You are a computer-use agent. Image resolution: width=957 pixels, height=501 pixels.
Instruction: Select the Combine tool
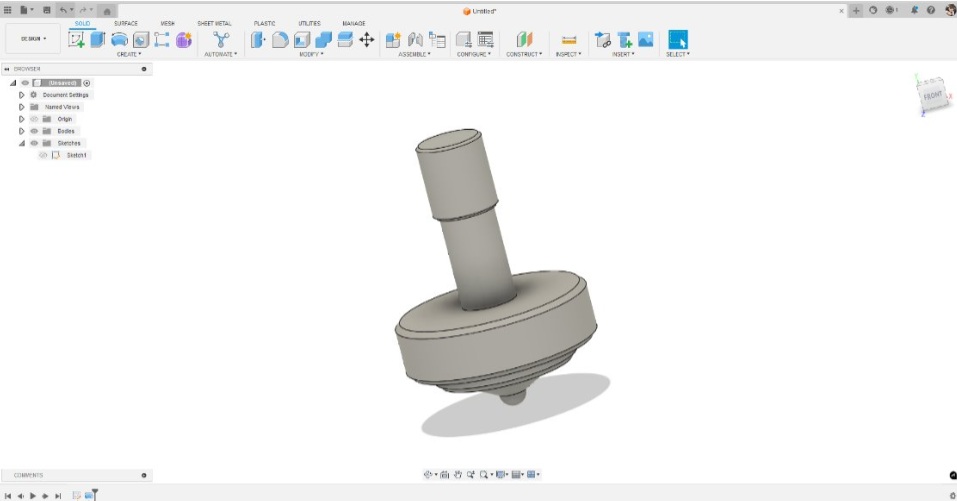323,40
